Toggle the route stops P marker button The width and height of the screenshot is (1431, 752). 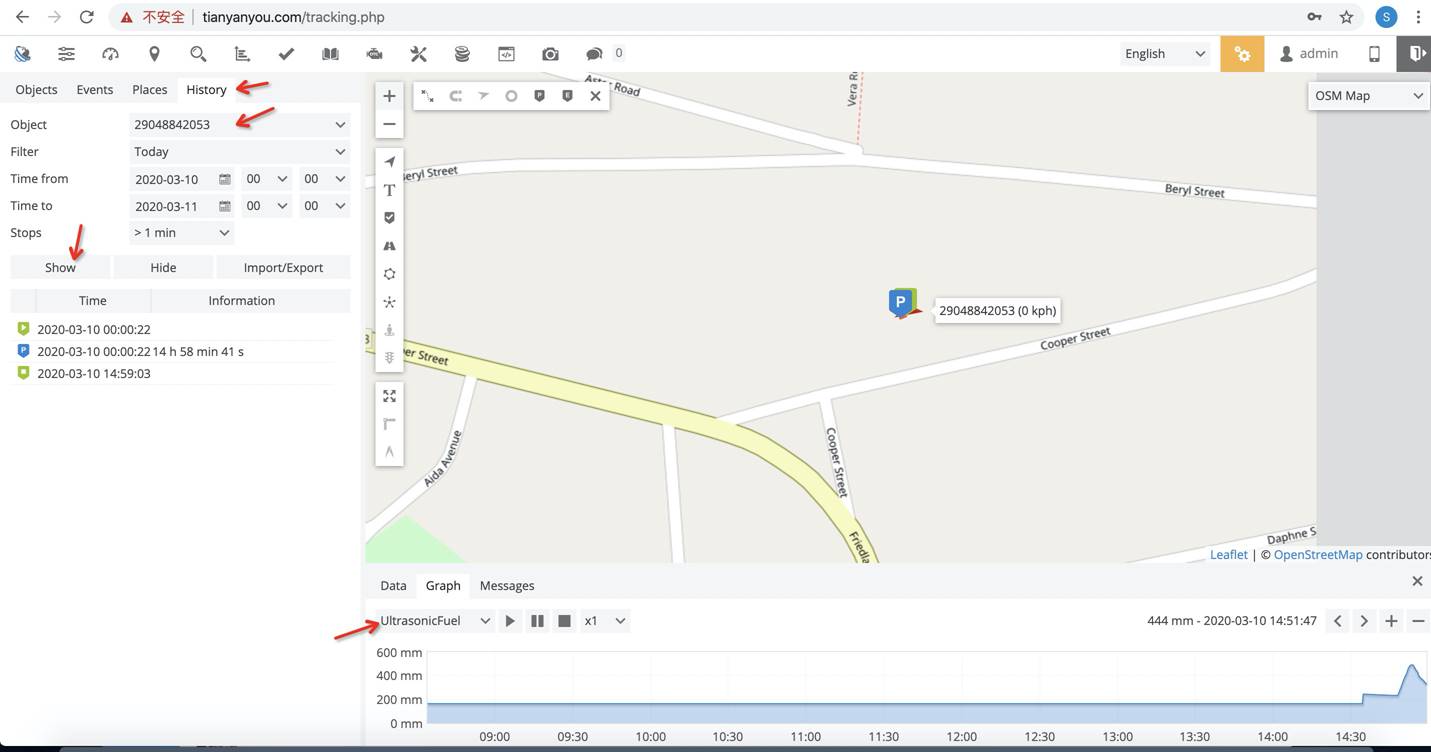[539, 96]
